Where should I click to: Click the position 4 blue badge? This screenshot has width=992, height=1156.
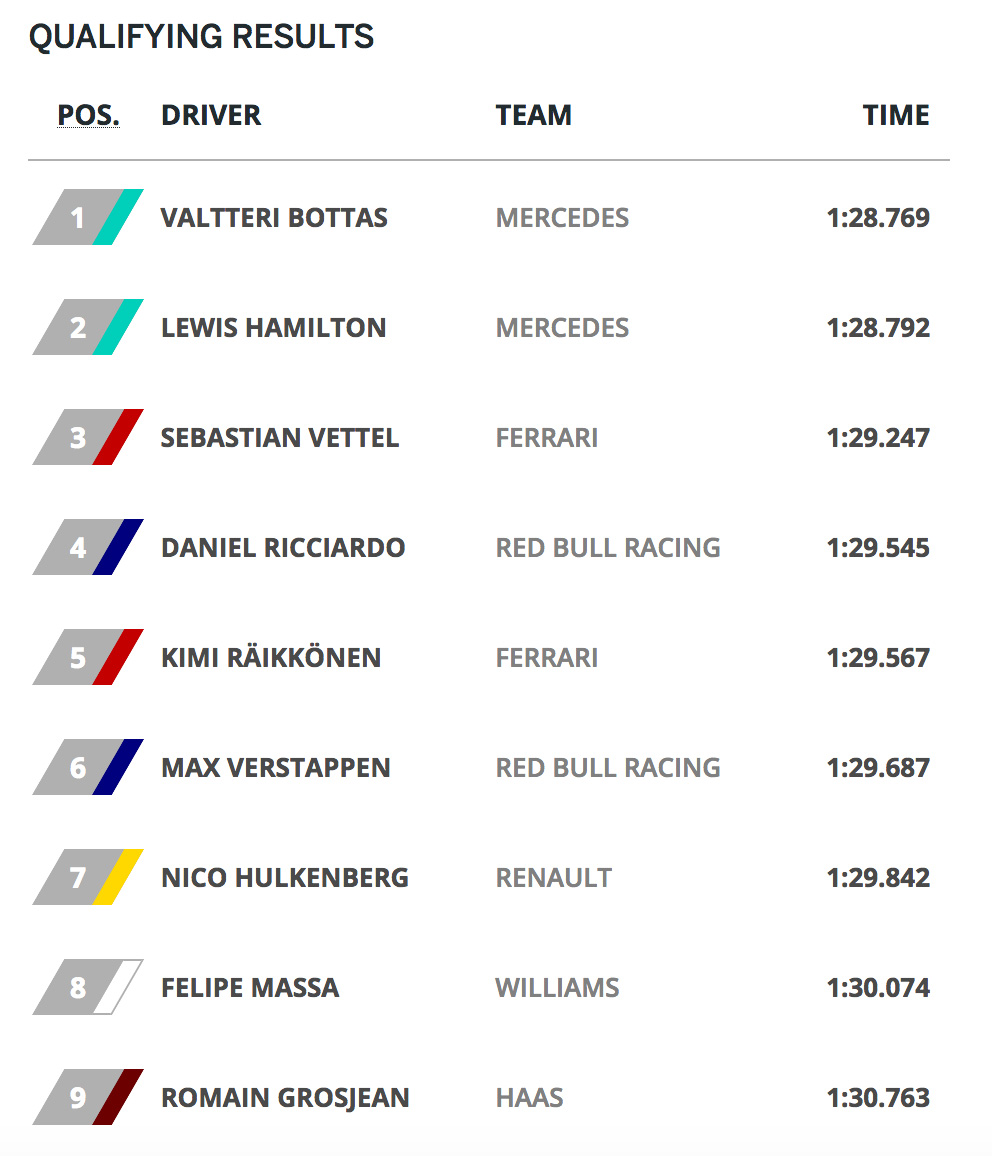click(88, 547)
